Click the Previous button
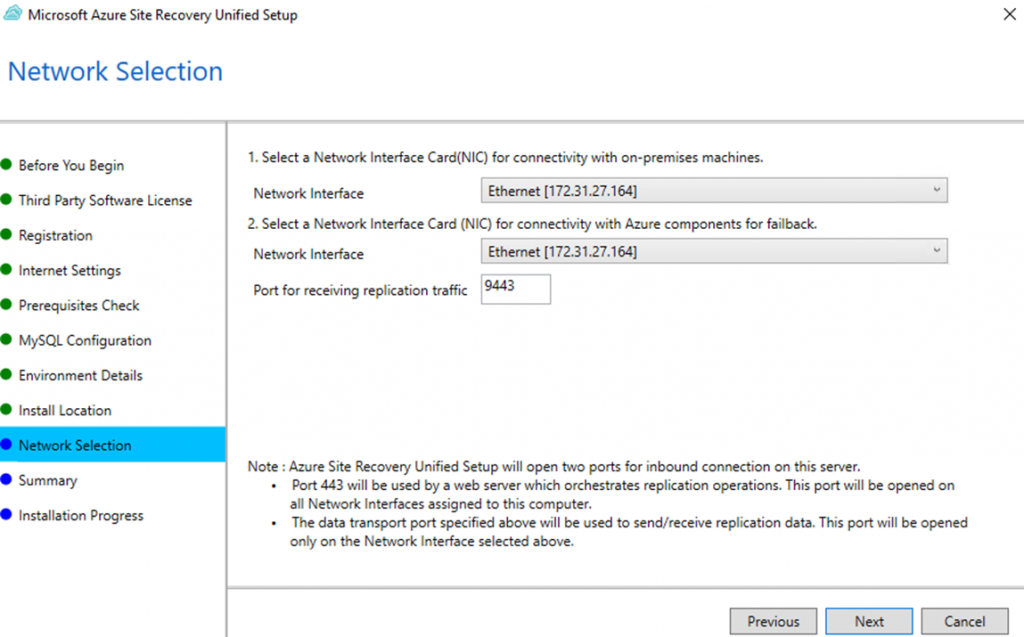 773,621
